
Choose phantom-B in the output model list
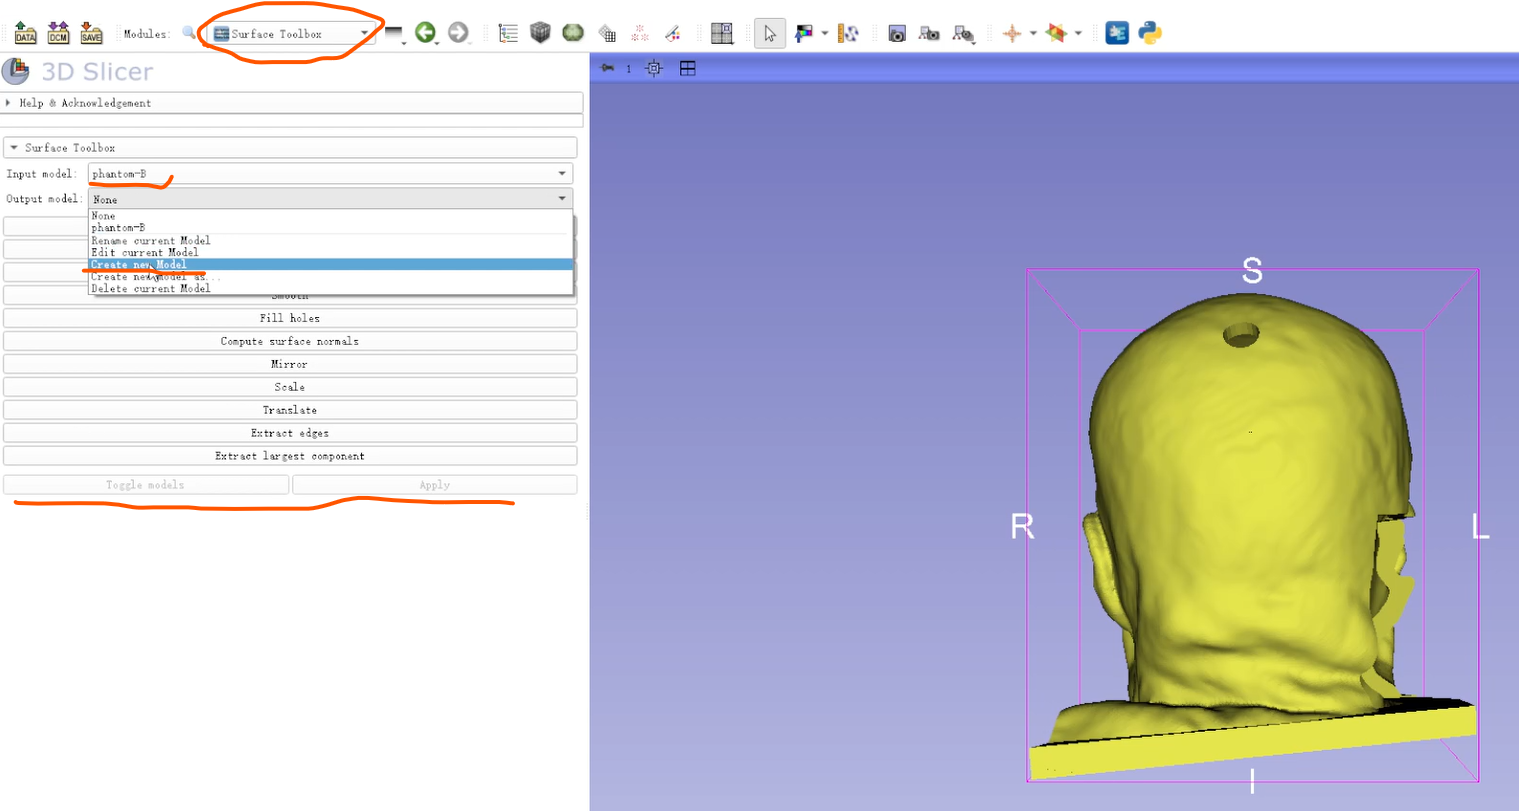click(330, 228)
